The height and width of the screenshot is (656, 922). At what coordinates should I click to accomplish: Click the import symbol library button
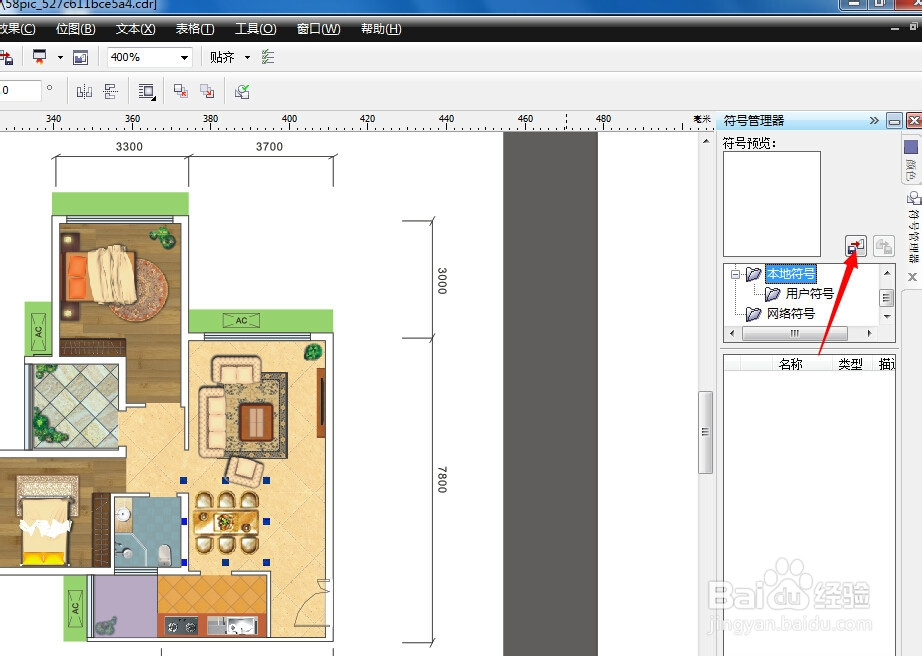(x=856, y=246)
